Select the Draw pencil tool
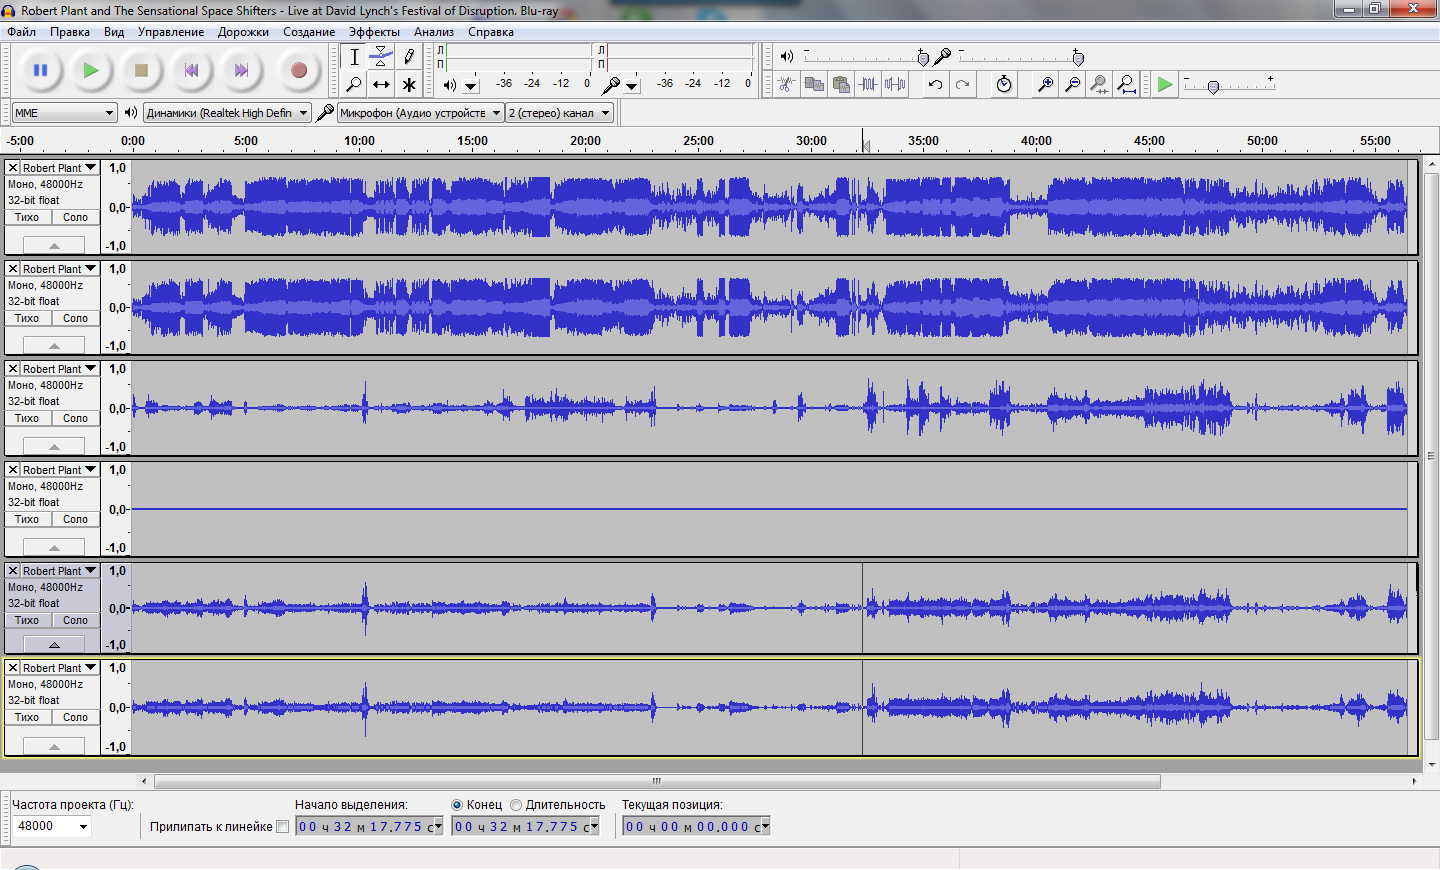Viewport: 1440px width, 870px height. (409, 57)
